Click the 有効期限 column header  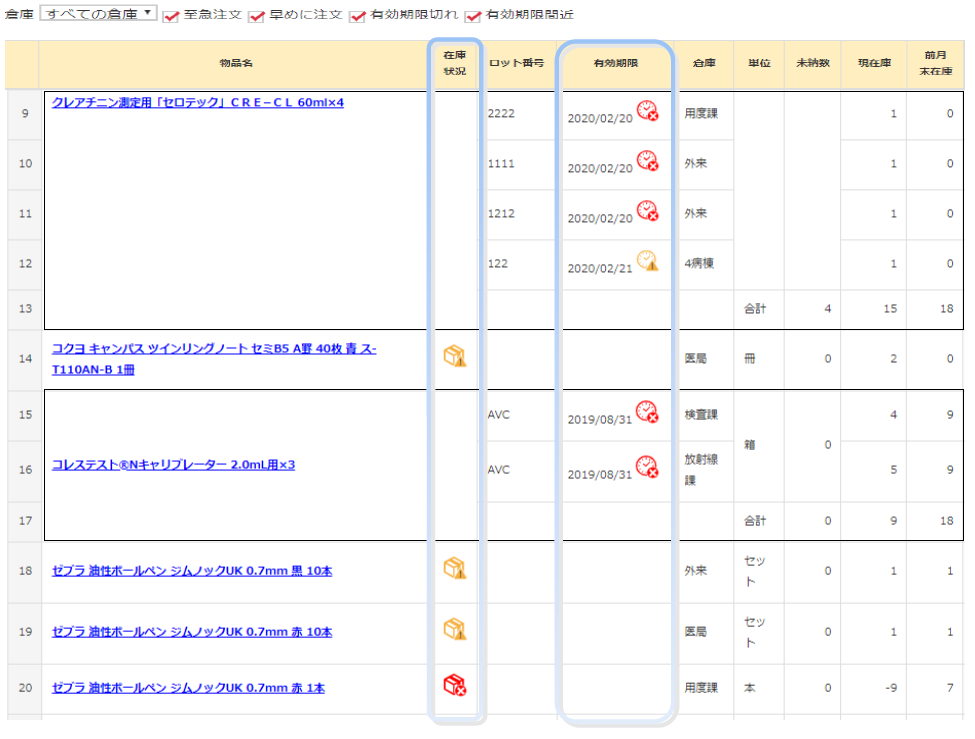[x=616, y=63]
